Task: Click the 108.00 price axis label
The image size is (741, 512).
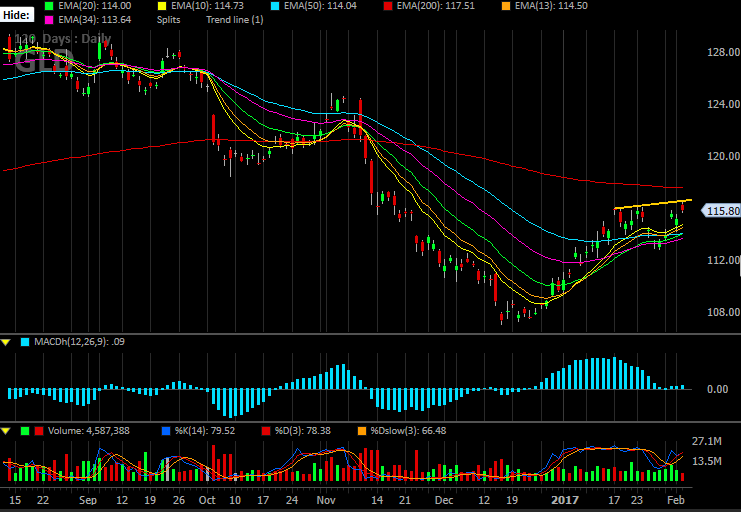Action: pos(723,312)
